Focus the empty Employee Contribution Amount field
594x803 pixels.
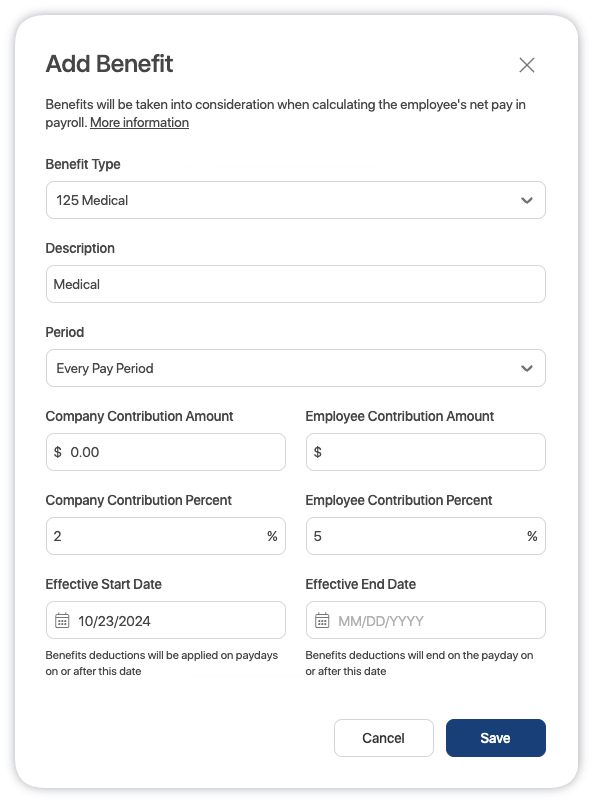click(x=426, y=452)
